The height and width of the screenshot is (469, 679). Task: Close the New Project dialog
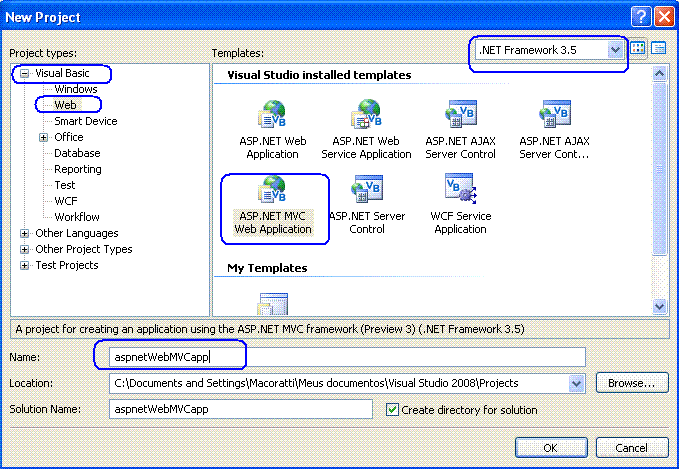664,17
